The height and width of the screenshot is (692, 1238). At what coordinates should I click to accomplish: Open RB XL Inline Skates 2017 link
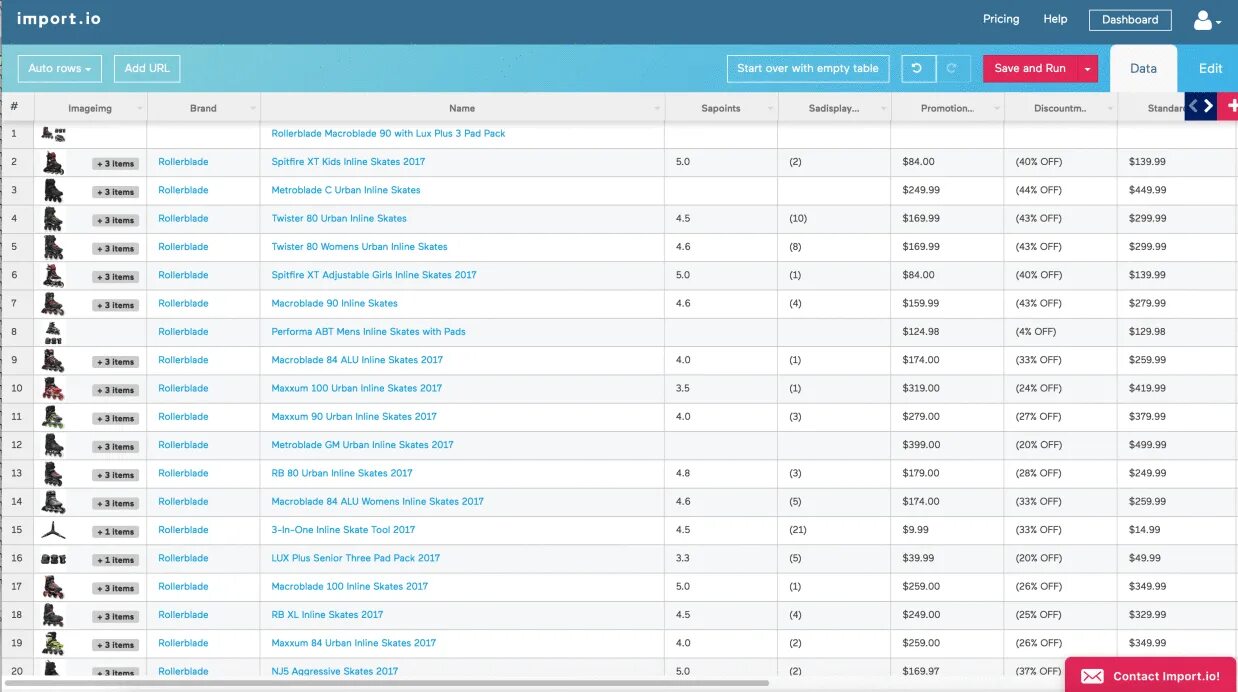(327, 615)
